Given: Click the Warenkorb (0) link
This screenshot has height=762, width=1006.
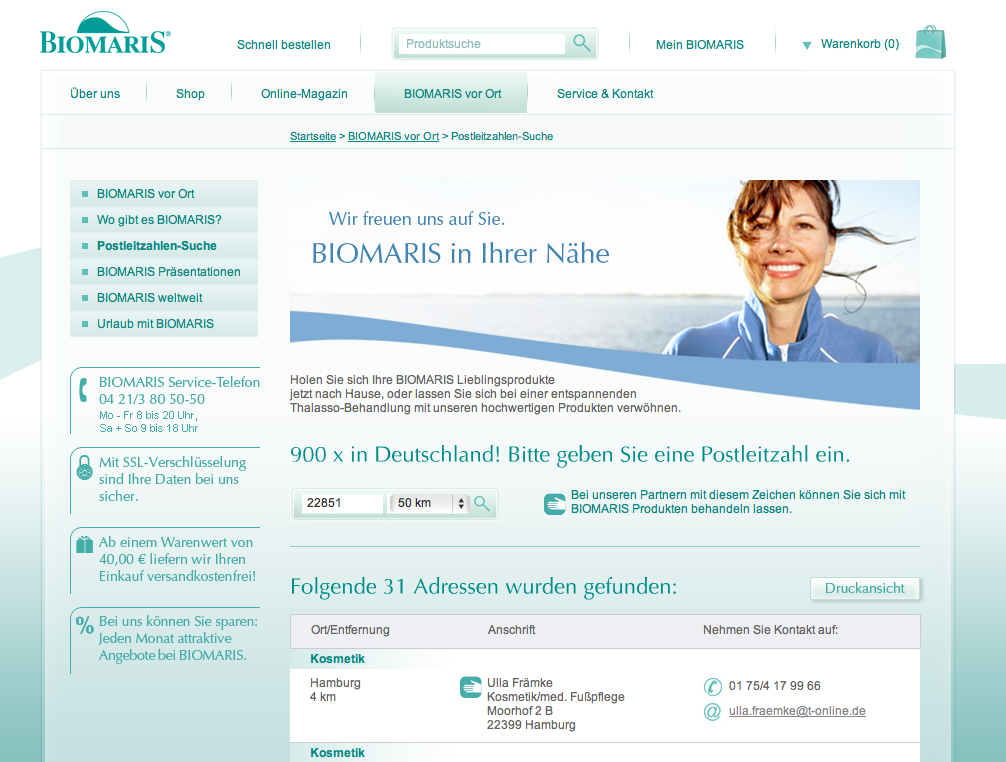Looking at the screenshot, I should 860,44.
